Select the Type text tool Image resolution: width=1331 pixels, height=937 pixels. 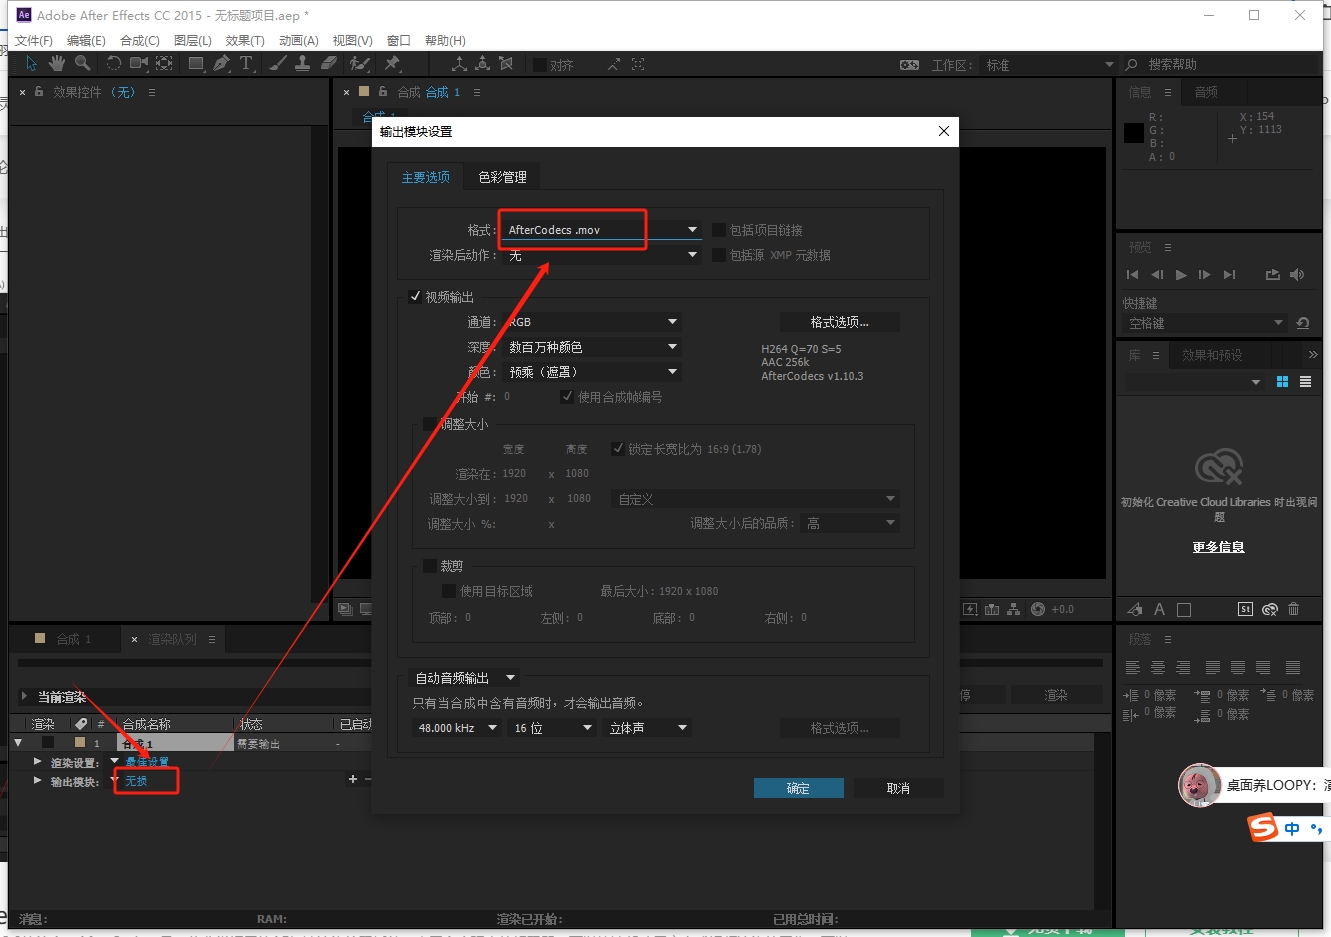coord(246,64)
